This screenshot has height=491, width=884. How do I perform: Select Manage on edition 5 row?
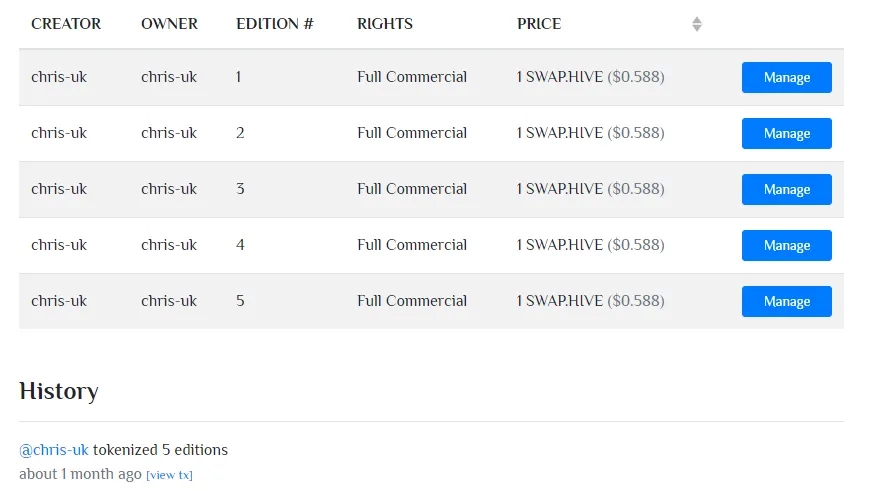point(786,301)
